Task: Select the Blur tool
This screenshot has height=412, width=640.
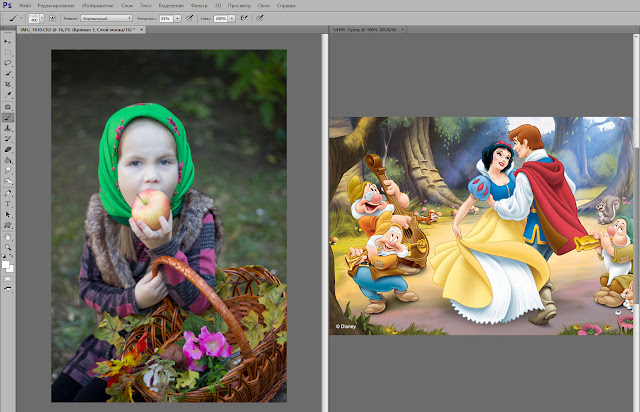Action: (x=8, y=171)
